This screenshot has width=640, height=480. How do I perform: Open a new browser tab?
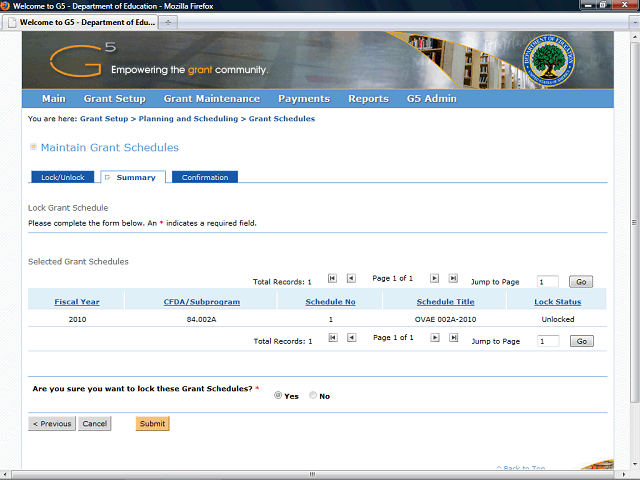(x=168, y=22)
